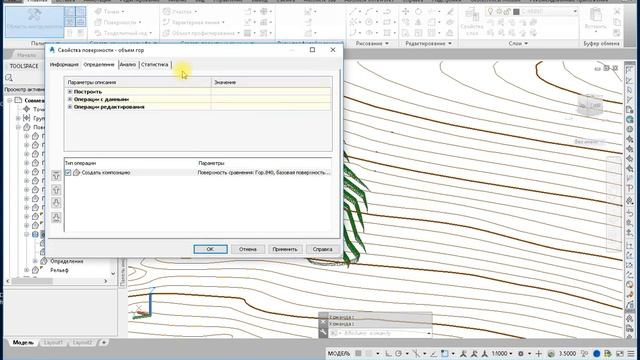640x360 pixels.
Task: Switch to the Анализ tab
Action: click(x=128, y=64)
